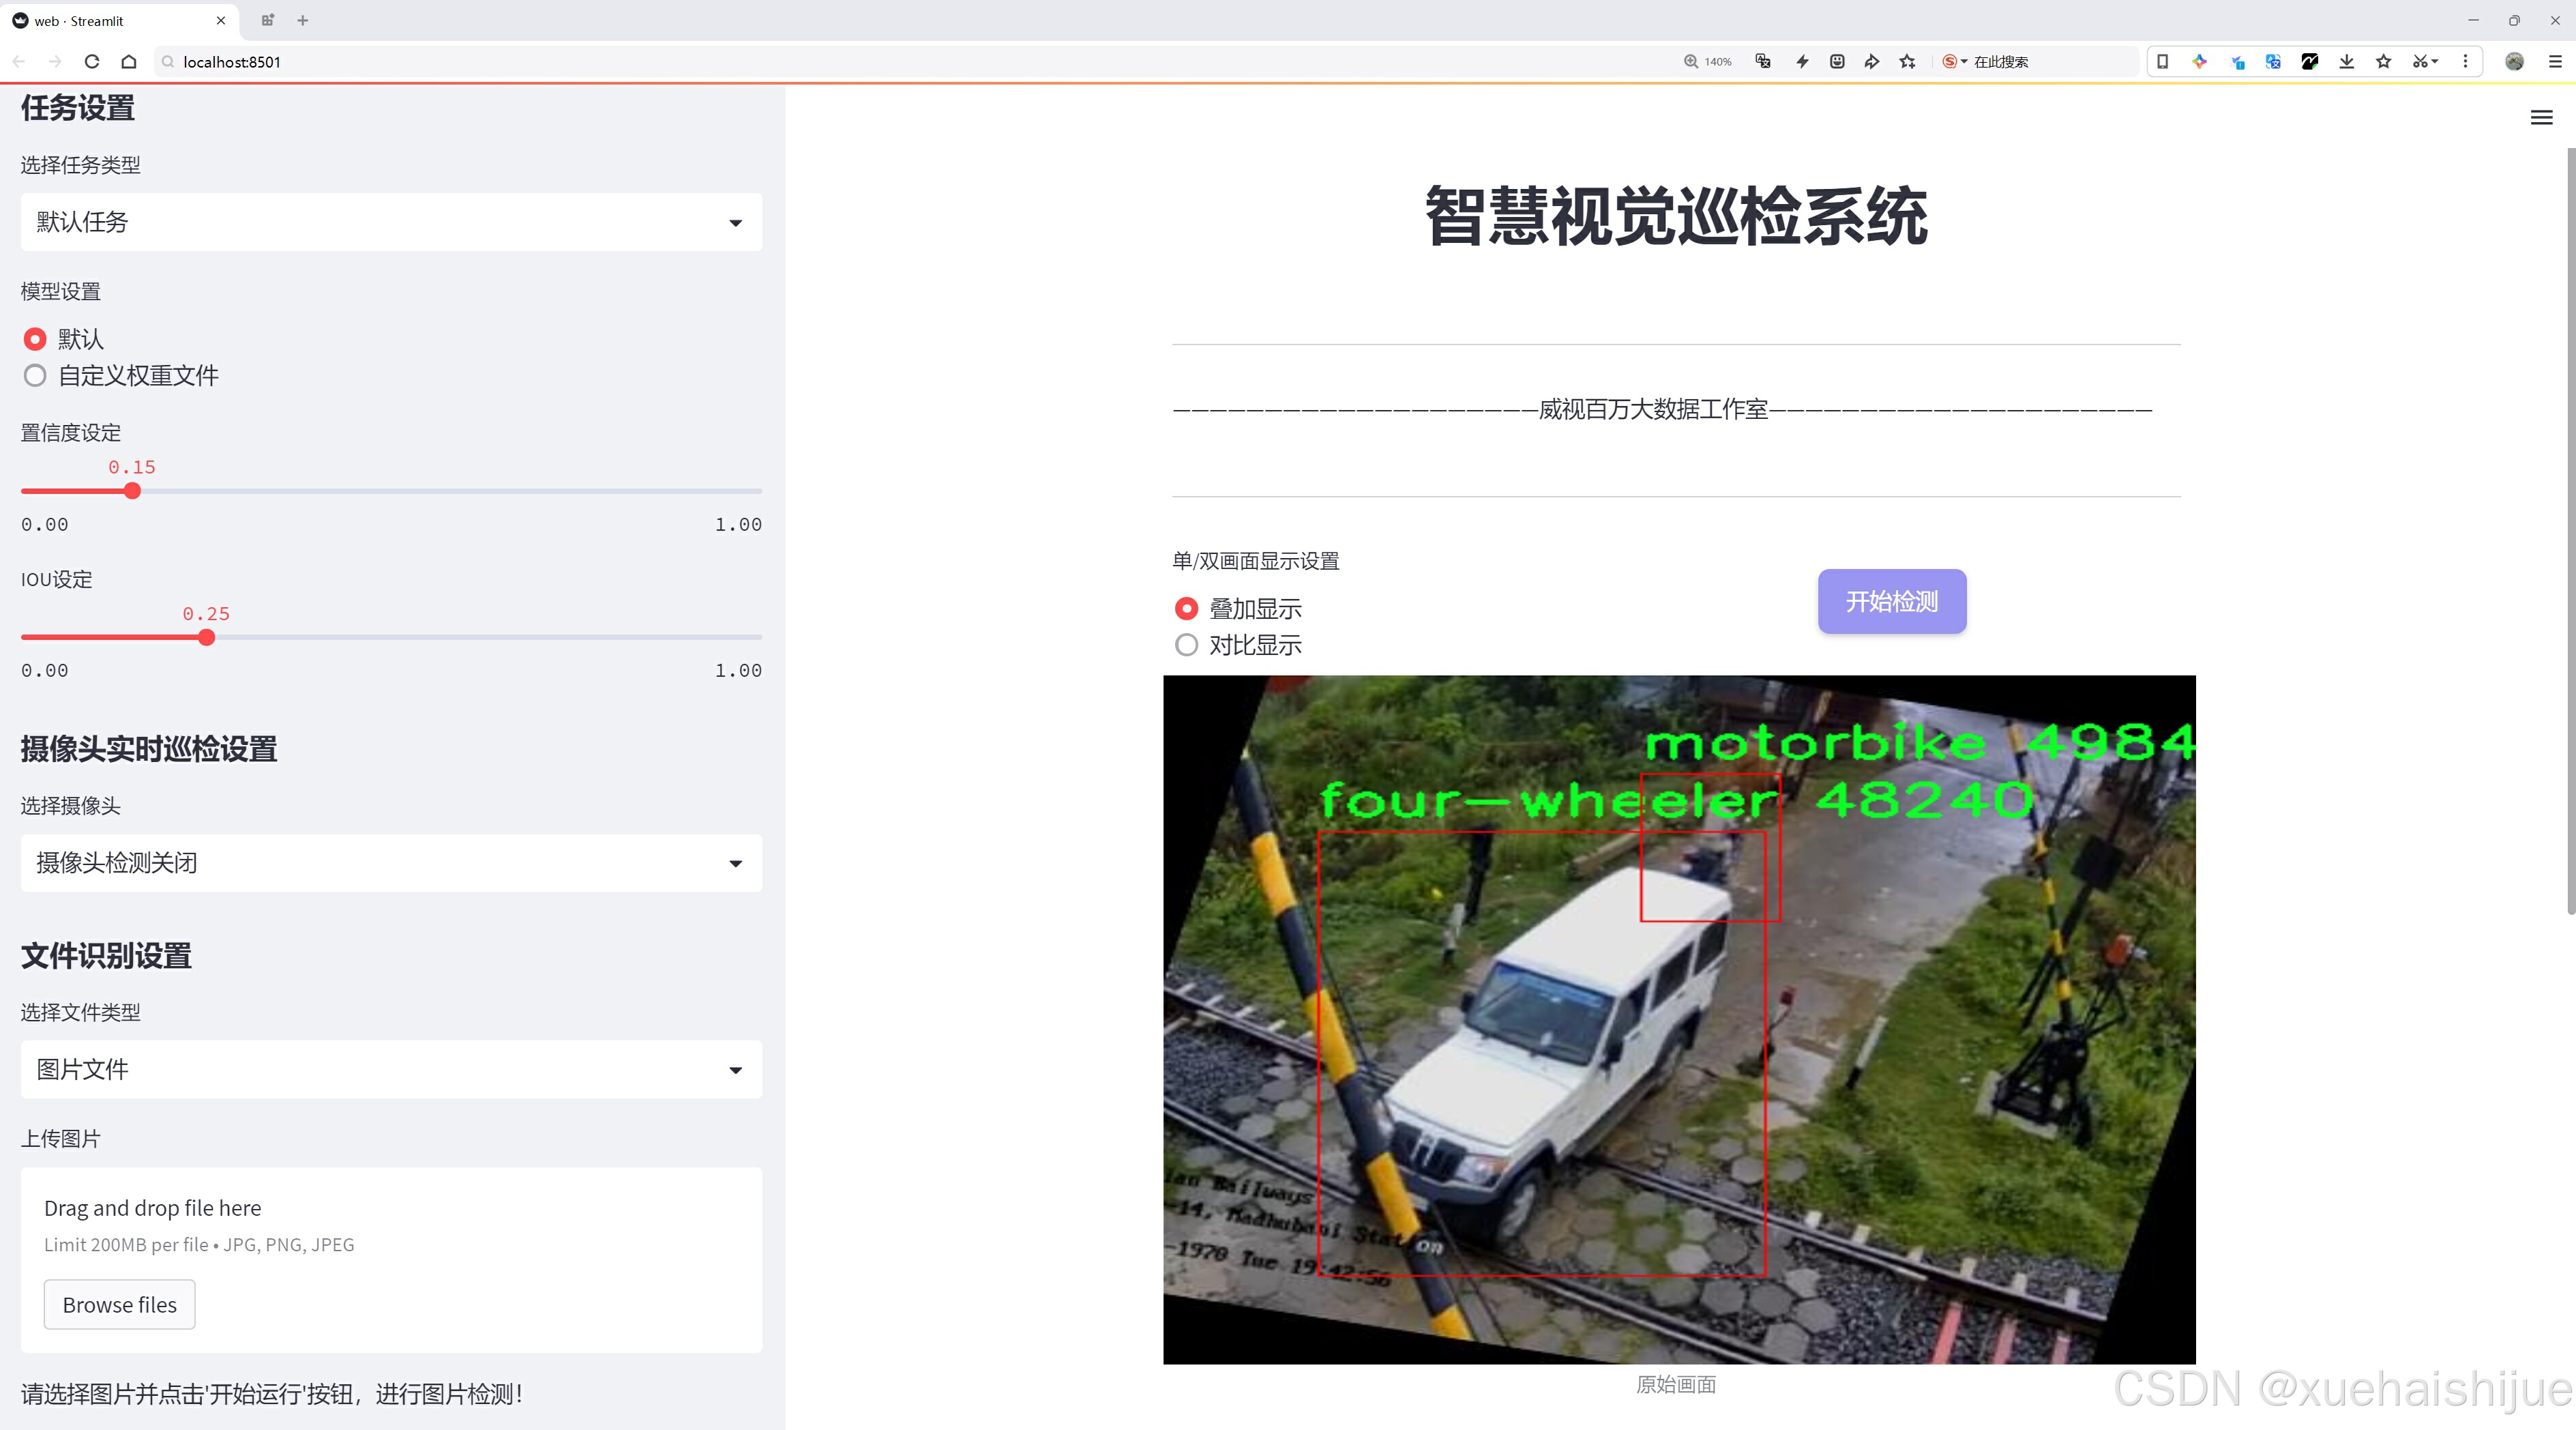
Task: Click the downloads arrow icon
Action: [x=2346, y=62]
